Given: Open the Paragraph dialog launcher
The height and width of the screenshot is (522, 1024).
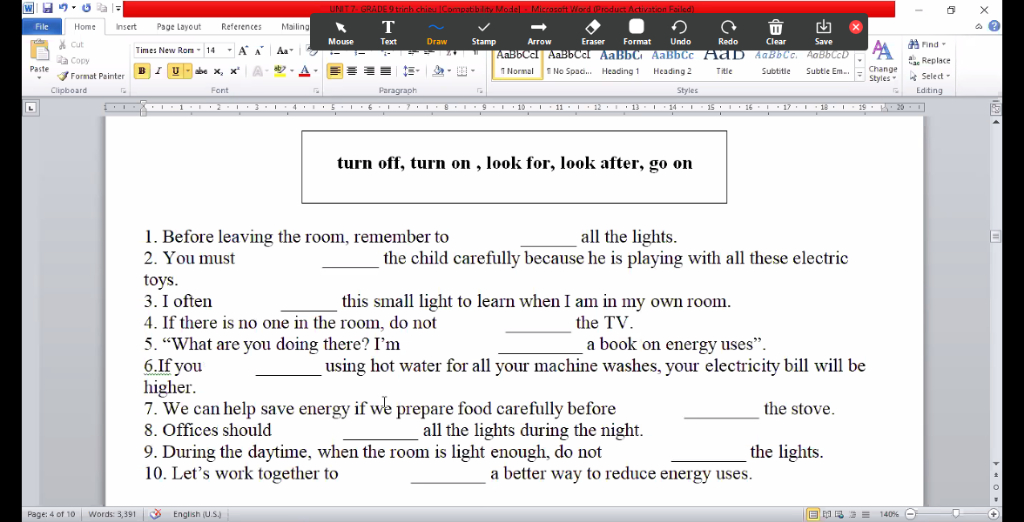Looking at the screenshot, I should 480,91.
